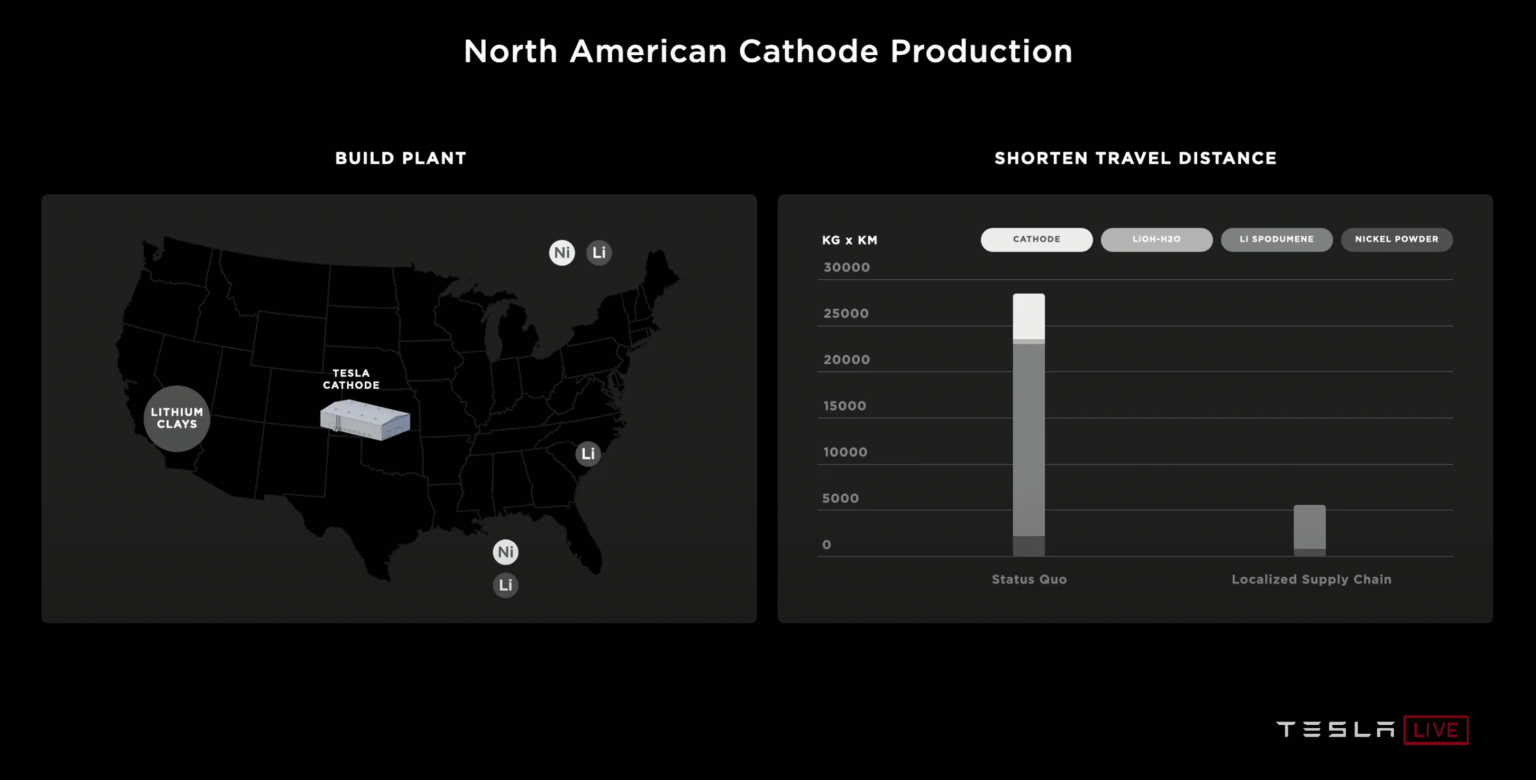Click the dark nickel base of Status Quo bar
Screen dimensions: 1536x780
tap(1029, 546)
